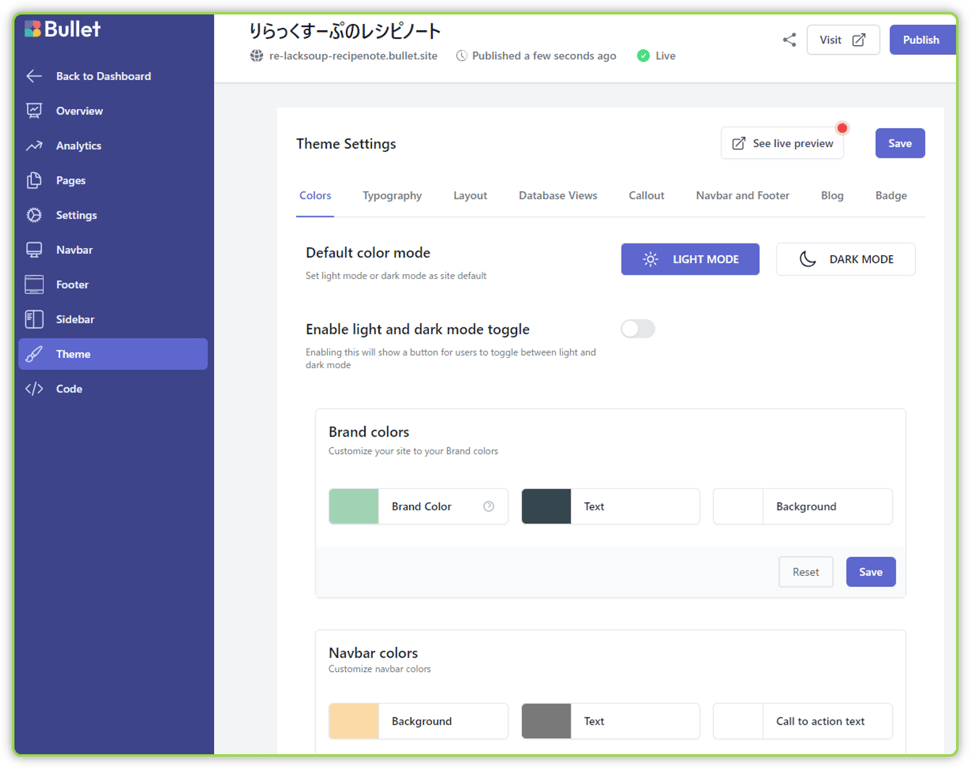This screenshot has height=768, width=970.
Task: Pick the gray Navbar Text swatch
Action: 546,721
